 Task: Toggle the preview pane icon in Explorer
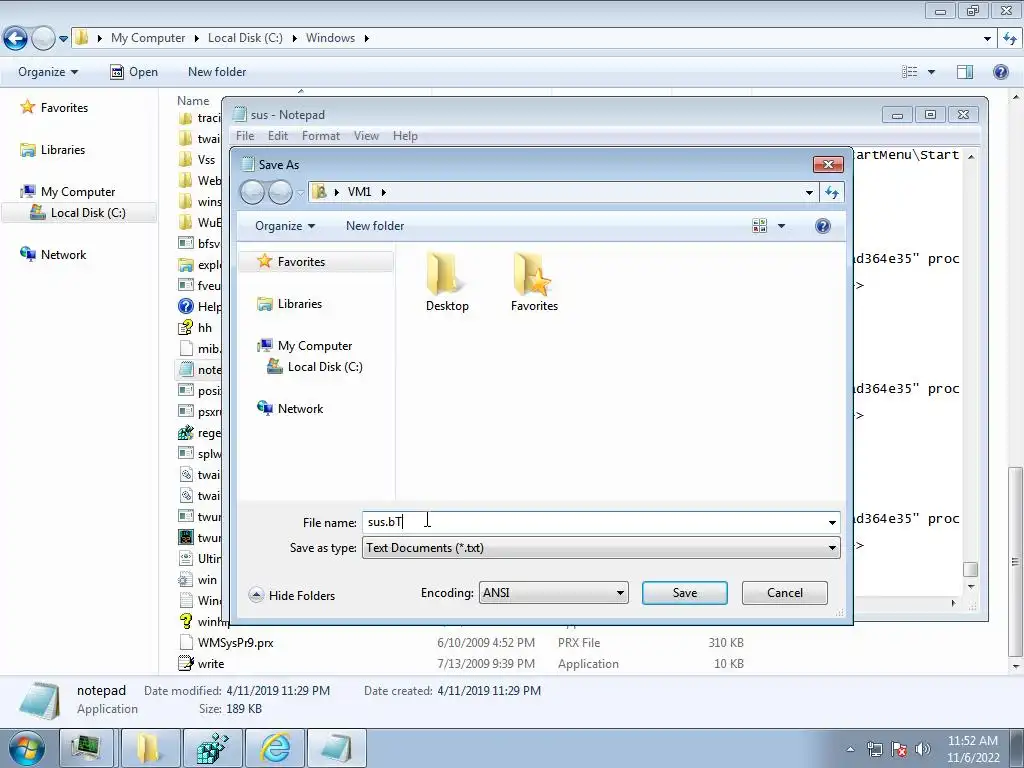(x=965, y=72)
